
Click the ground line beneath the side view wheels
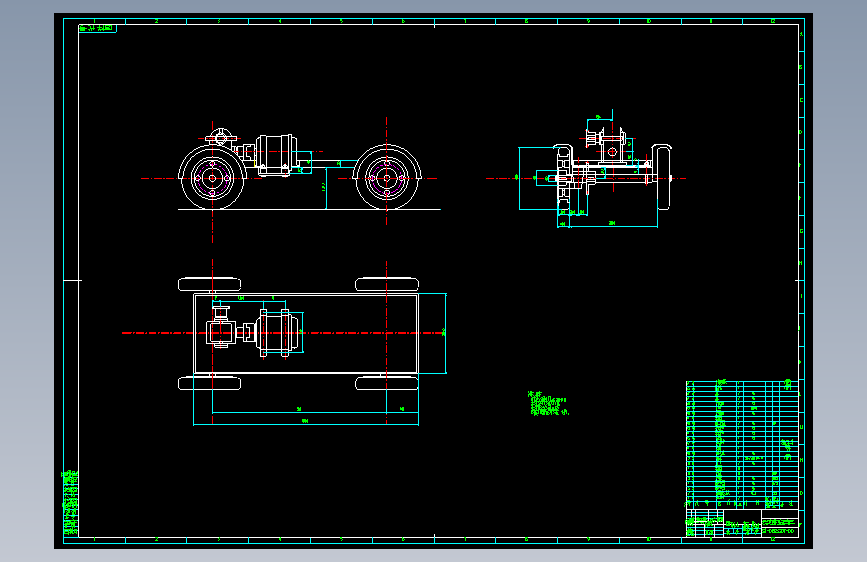tap(309, 210)
